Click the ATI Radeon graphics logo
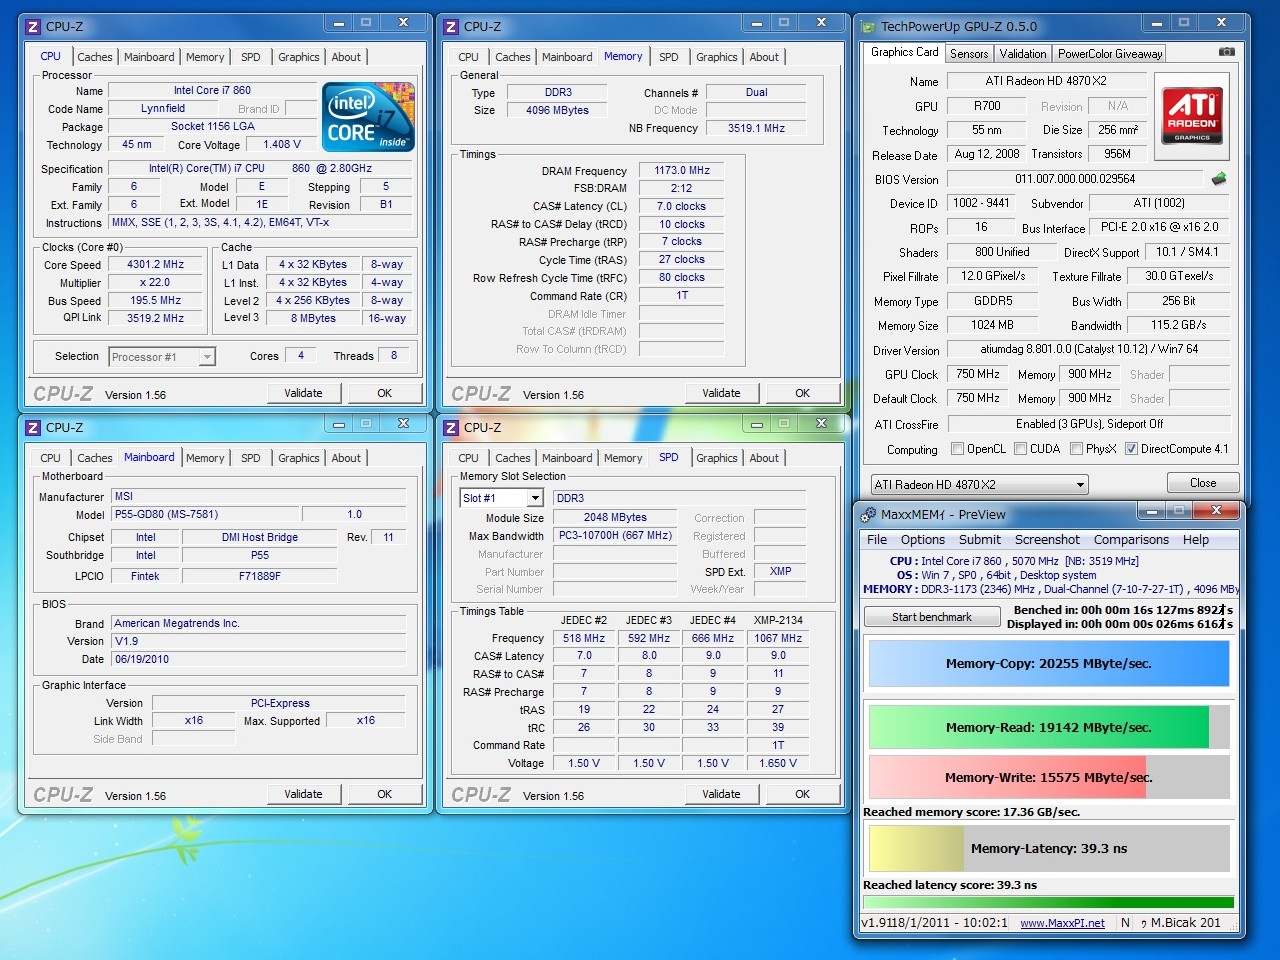Viewport: 1280px width, 960px height. pyautogui.click(x=1192, y=114)
